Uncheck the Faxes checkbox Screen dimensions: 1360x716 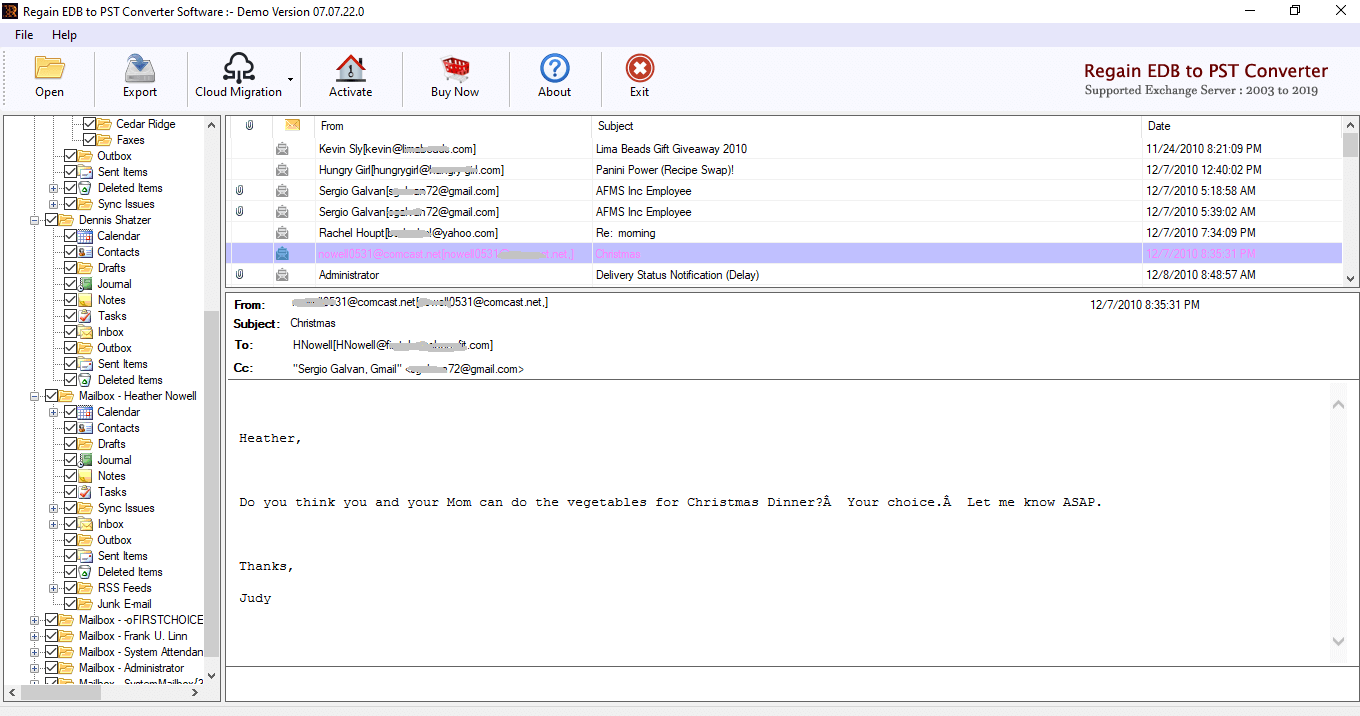(89, 140)
